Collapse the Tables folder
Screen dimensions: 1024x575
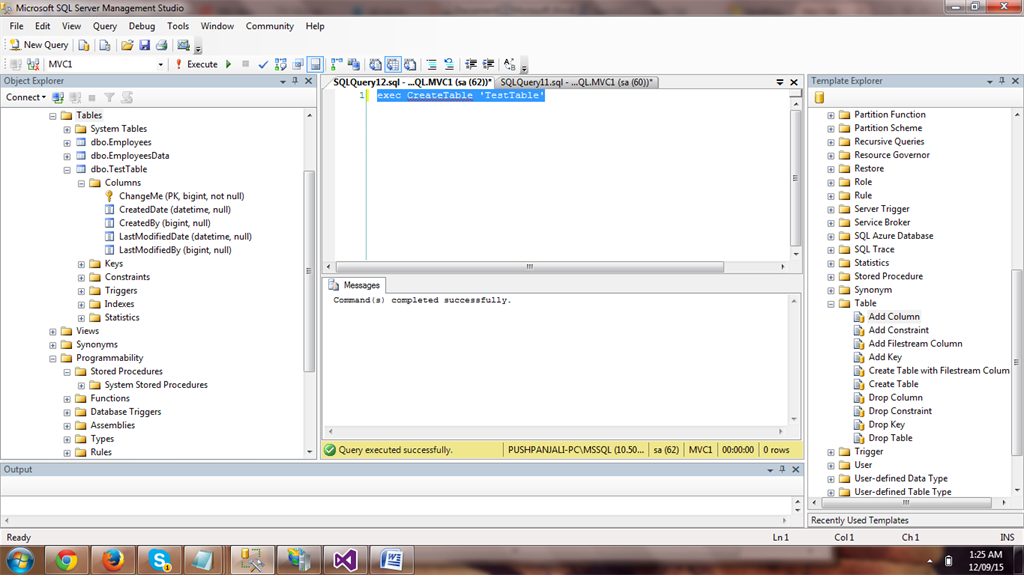click(53, 116)
